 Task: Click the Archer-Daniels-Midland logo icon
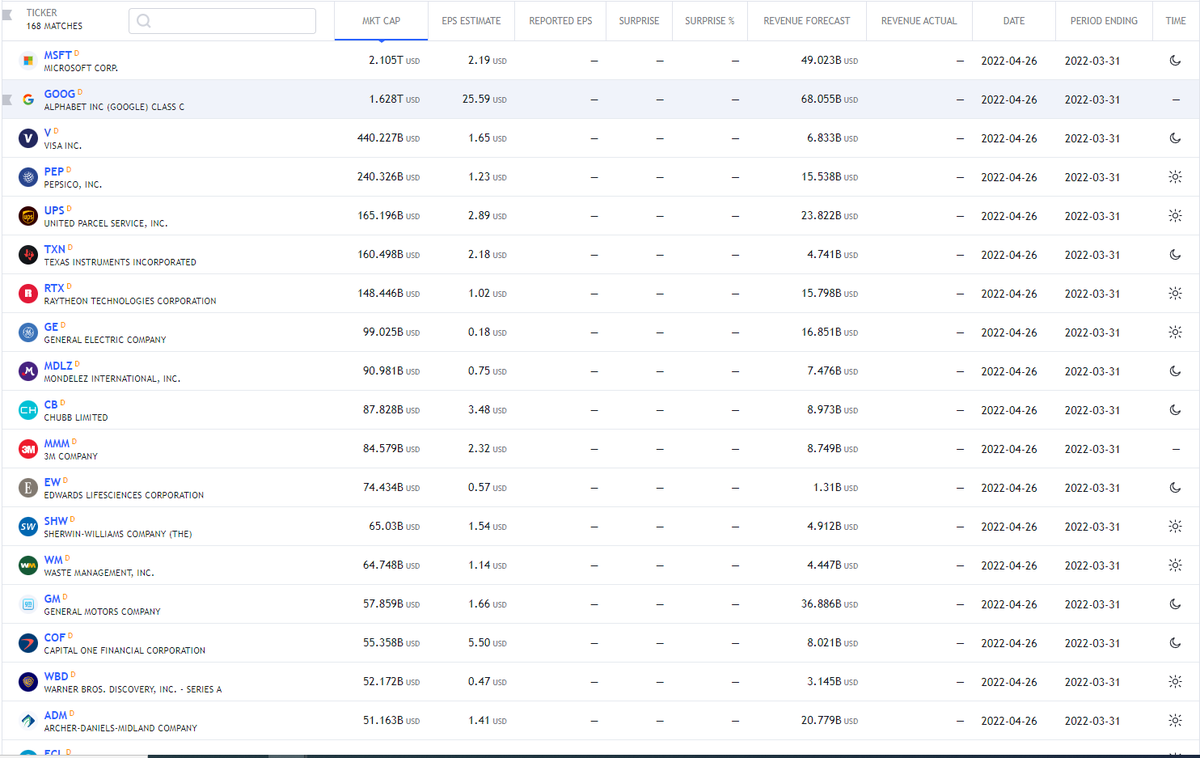coord(29,721)
